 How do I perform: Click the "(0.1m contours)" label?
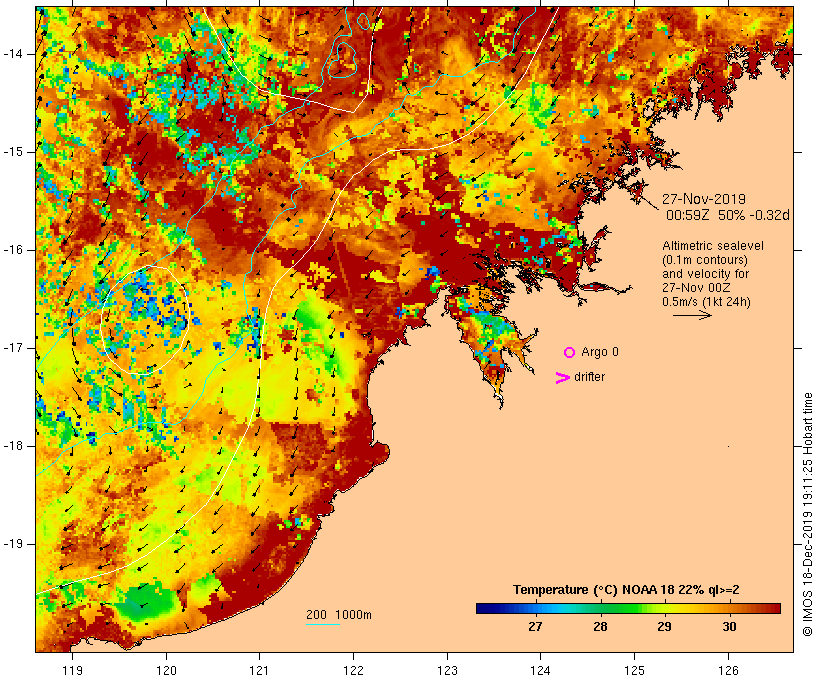(x=705, y=260)
